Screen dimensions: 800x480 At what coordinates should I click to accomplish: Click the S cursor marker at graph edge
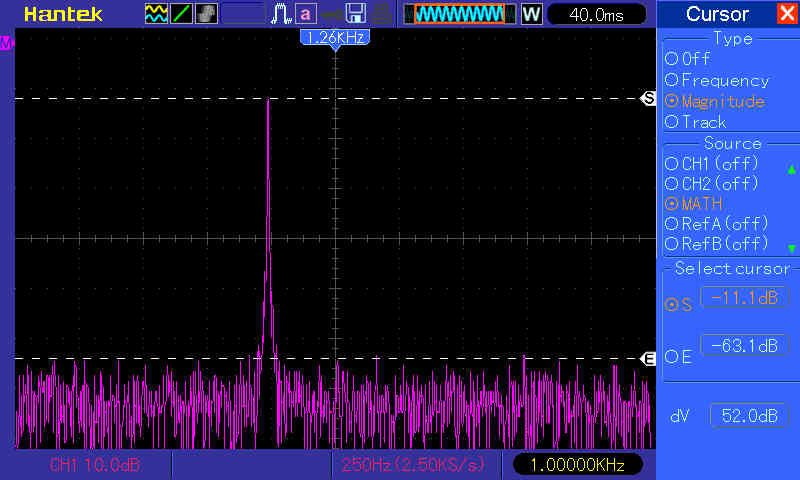point(648,99)
